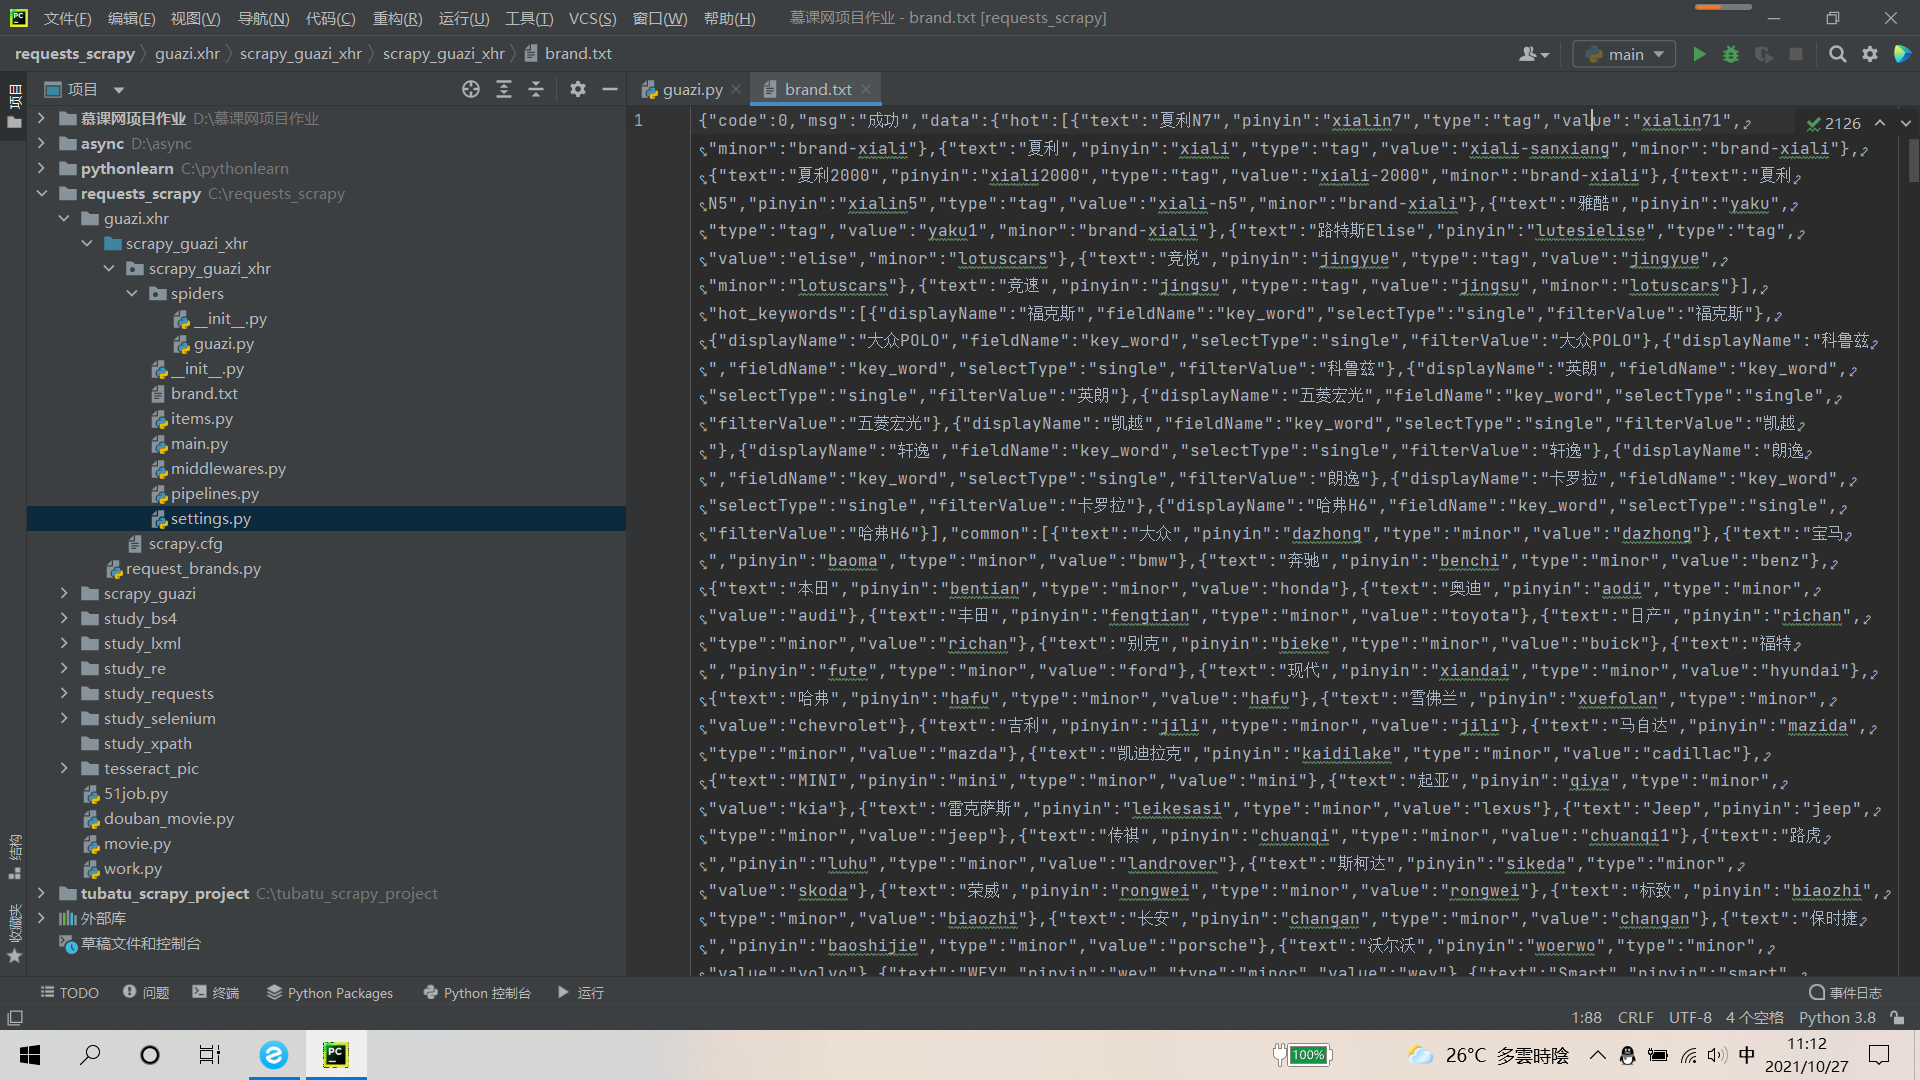Click the Collapse All tree icon

tap(536, 89)
